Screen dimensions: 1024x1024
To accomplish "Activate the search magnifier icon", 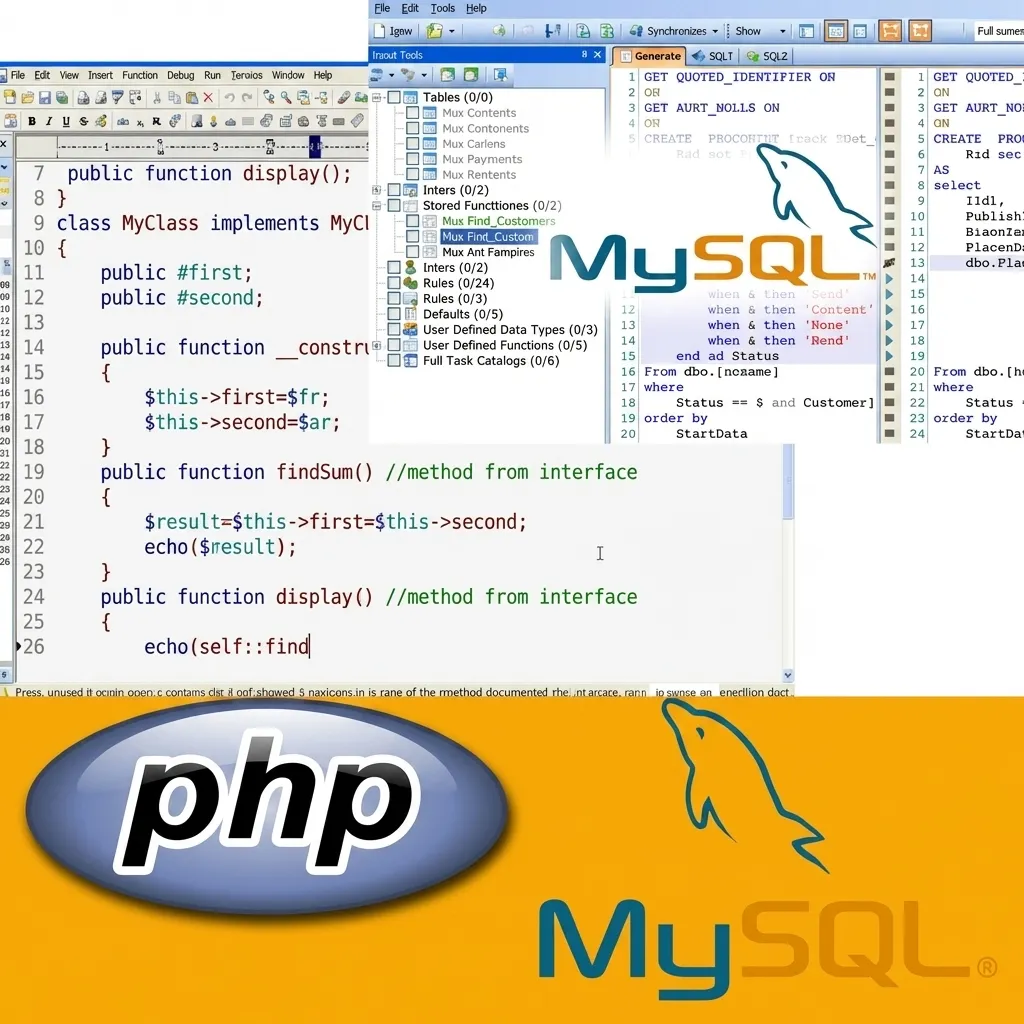I will pyautogui.click(x=284, y=97).
